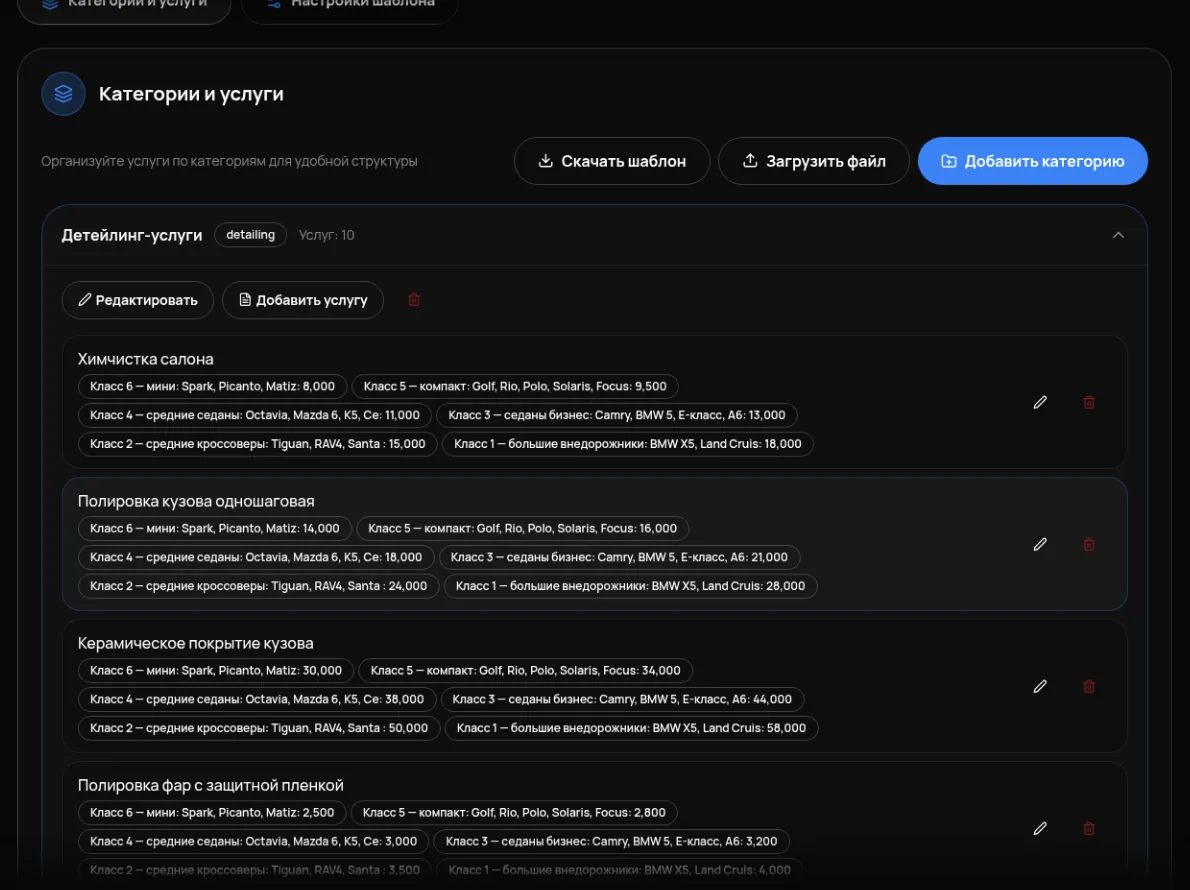Delete the Полировка фар с защитной пленкой service
The image size is (1190, 890).
[x=1089, y=828]
